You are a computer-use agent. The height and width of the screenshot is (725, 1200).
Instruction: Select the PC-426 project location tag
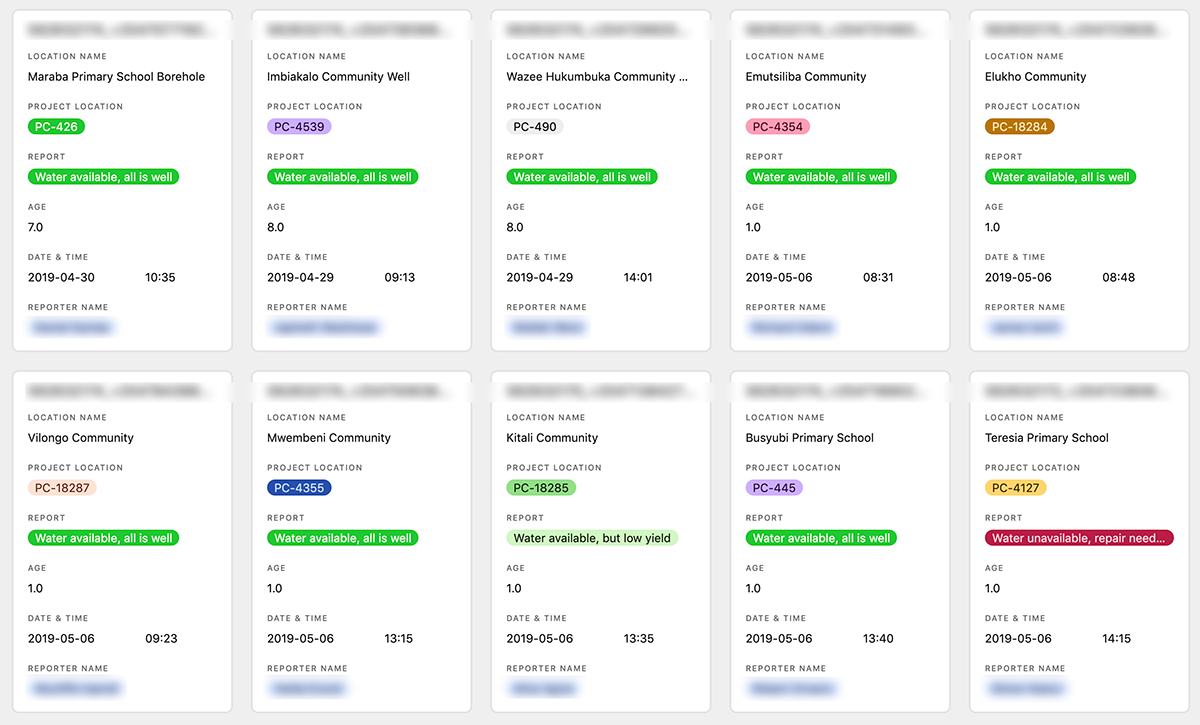pyautogui.click(x=57, y=127)
